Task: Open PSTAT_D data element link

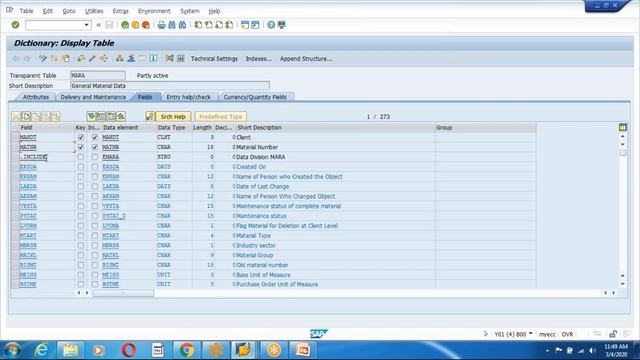Action: pos(114,216)
